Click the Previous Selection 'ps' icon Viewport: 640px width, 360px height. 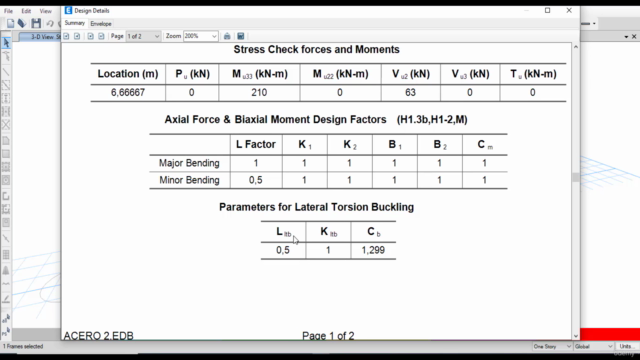click(x=6, y=332)
